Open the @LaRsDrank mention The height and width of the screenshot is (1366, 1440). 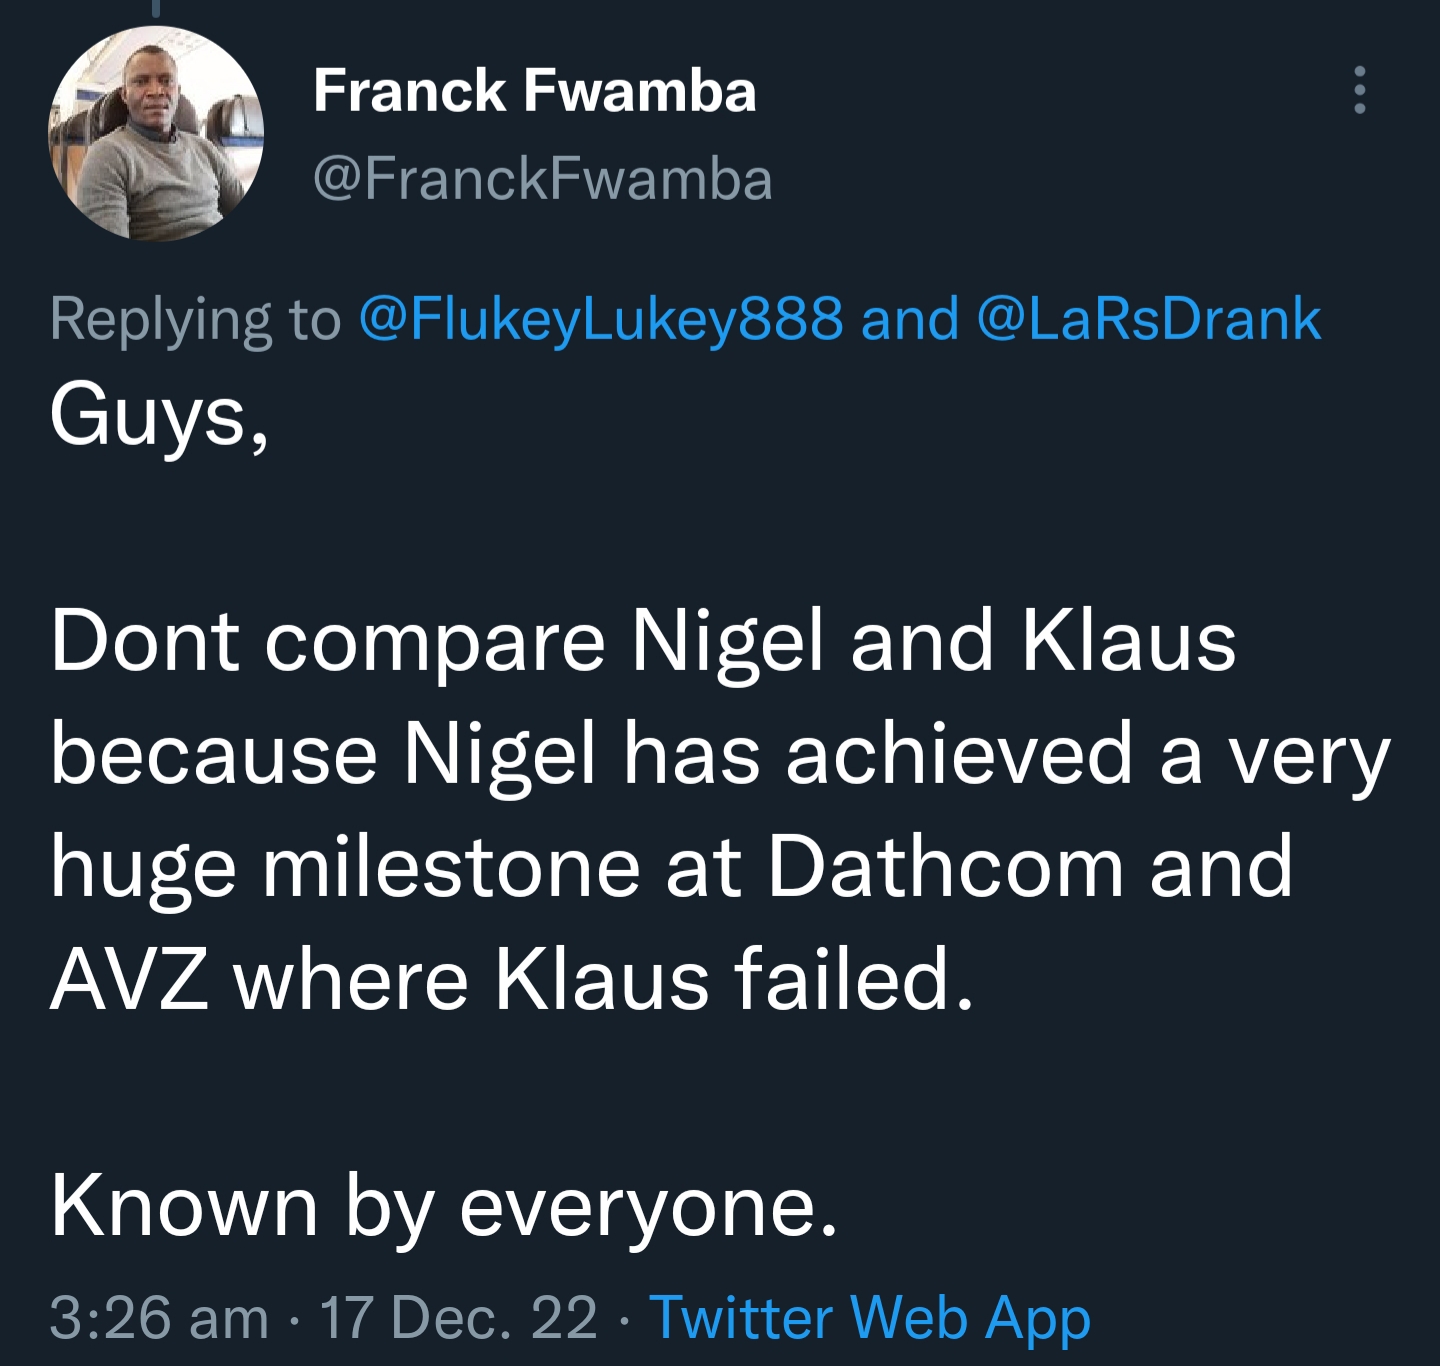click(1147, 319)
